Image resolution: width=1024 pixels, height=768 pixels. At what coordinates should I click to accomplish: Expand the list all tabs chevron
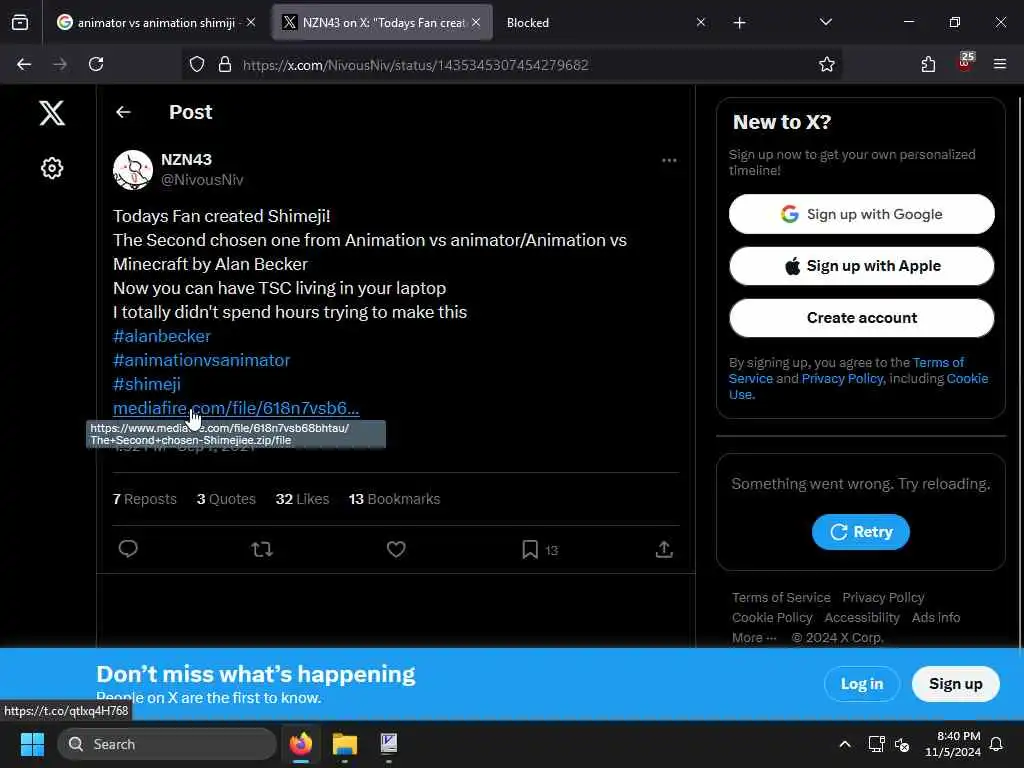[825, 22]
